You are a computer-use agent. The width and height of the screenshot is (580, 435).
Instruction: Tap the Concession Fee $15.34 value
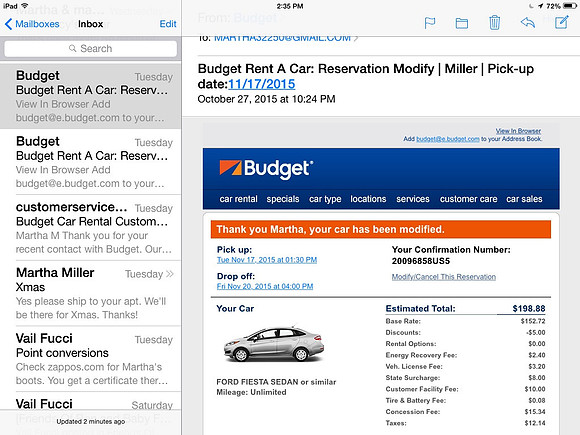click(x=535, y=412)
